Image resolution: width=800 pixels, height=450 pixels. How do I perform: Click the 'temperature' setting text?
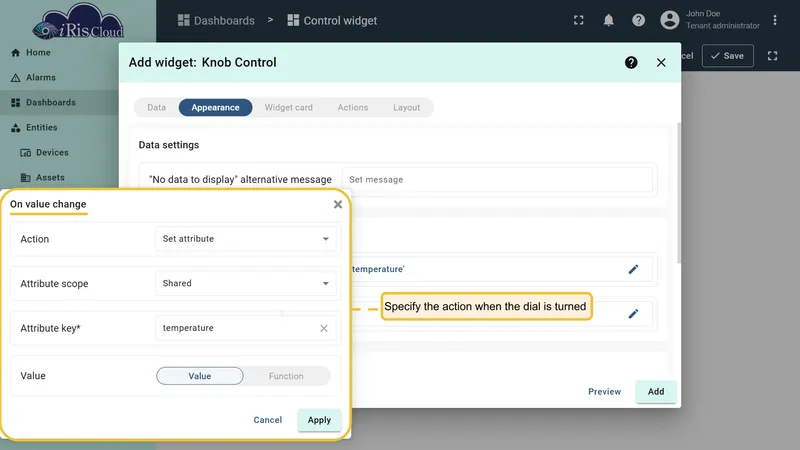click(x=378, y=269)
